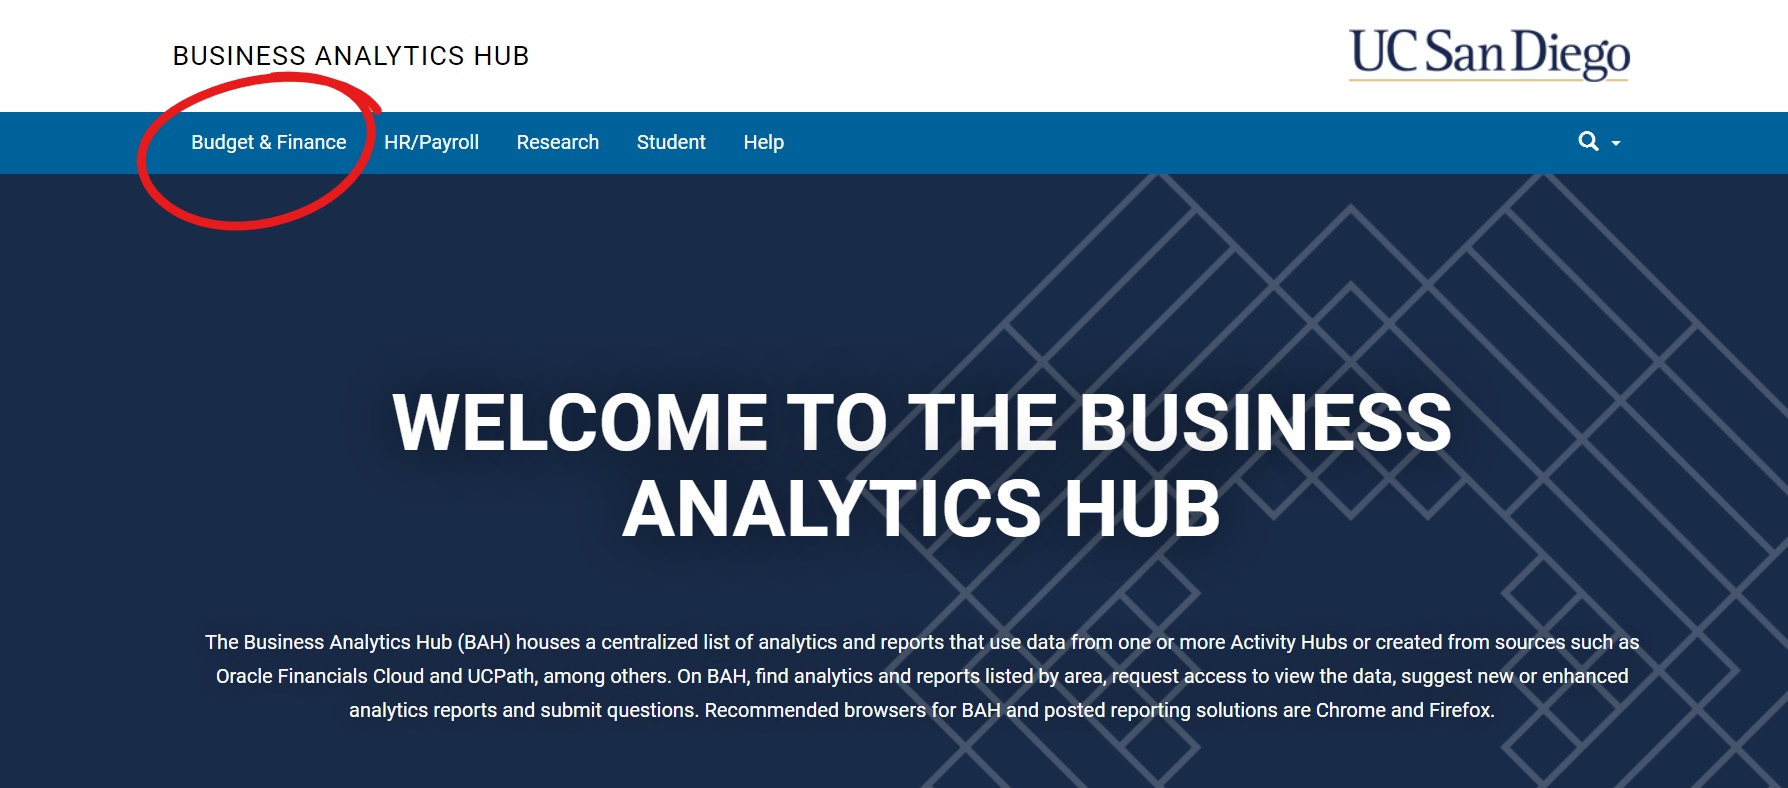Open the Business Analytics Hub site title
The width and height of the screenshot is (1788, 788).
[x=351, y=56]
